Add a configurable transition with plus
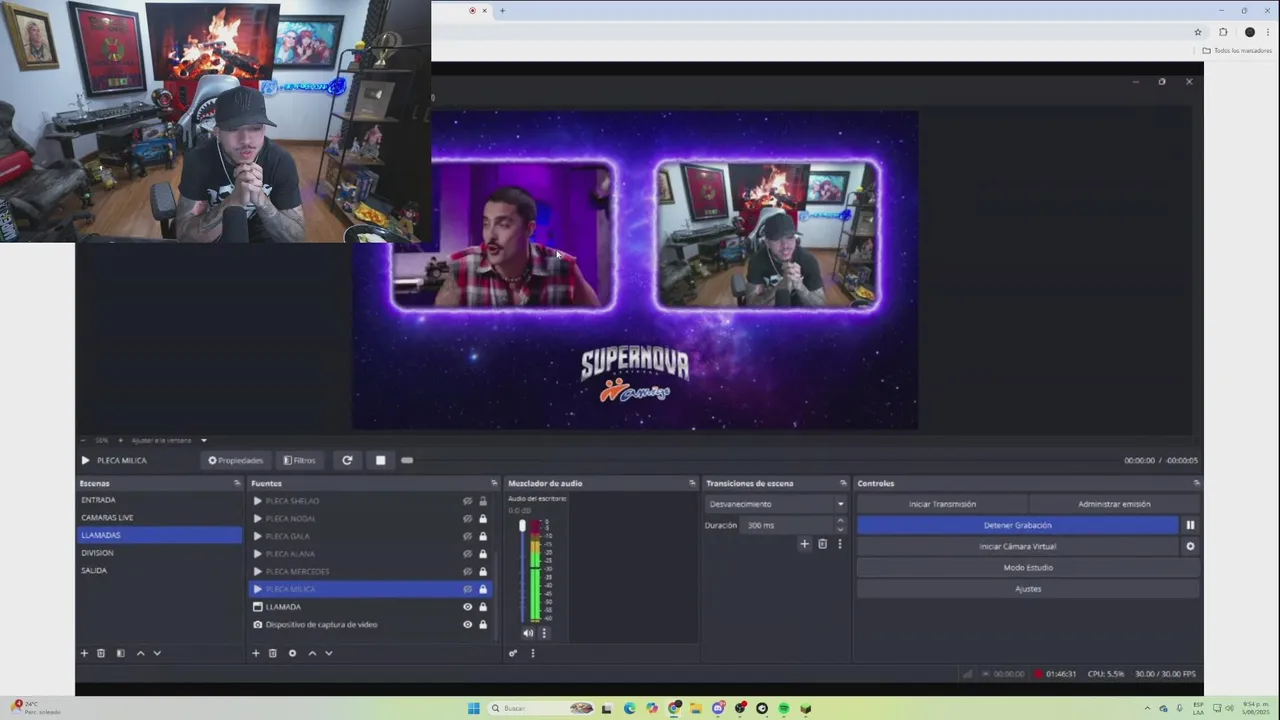1280x720 pixels. point(804,544)
